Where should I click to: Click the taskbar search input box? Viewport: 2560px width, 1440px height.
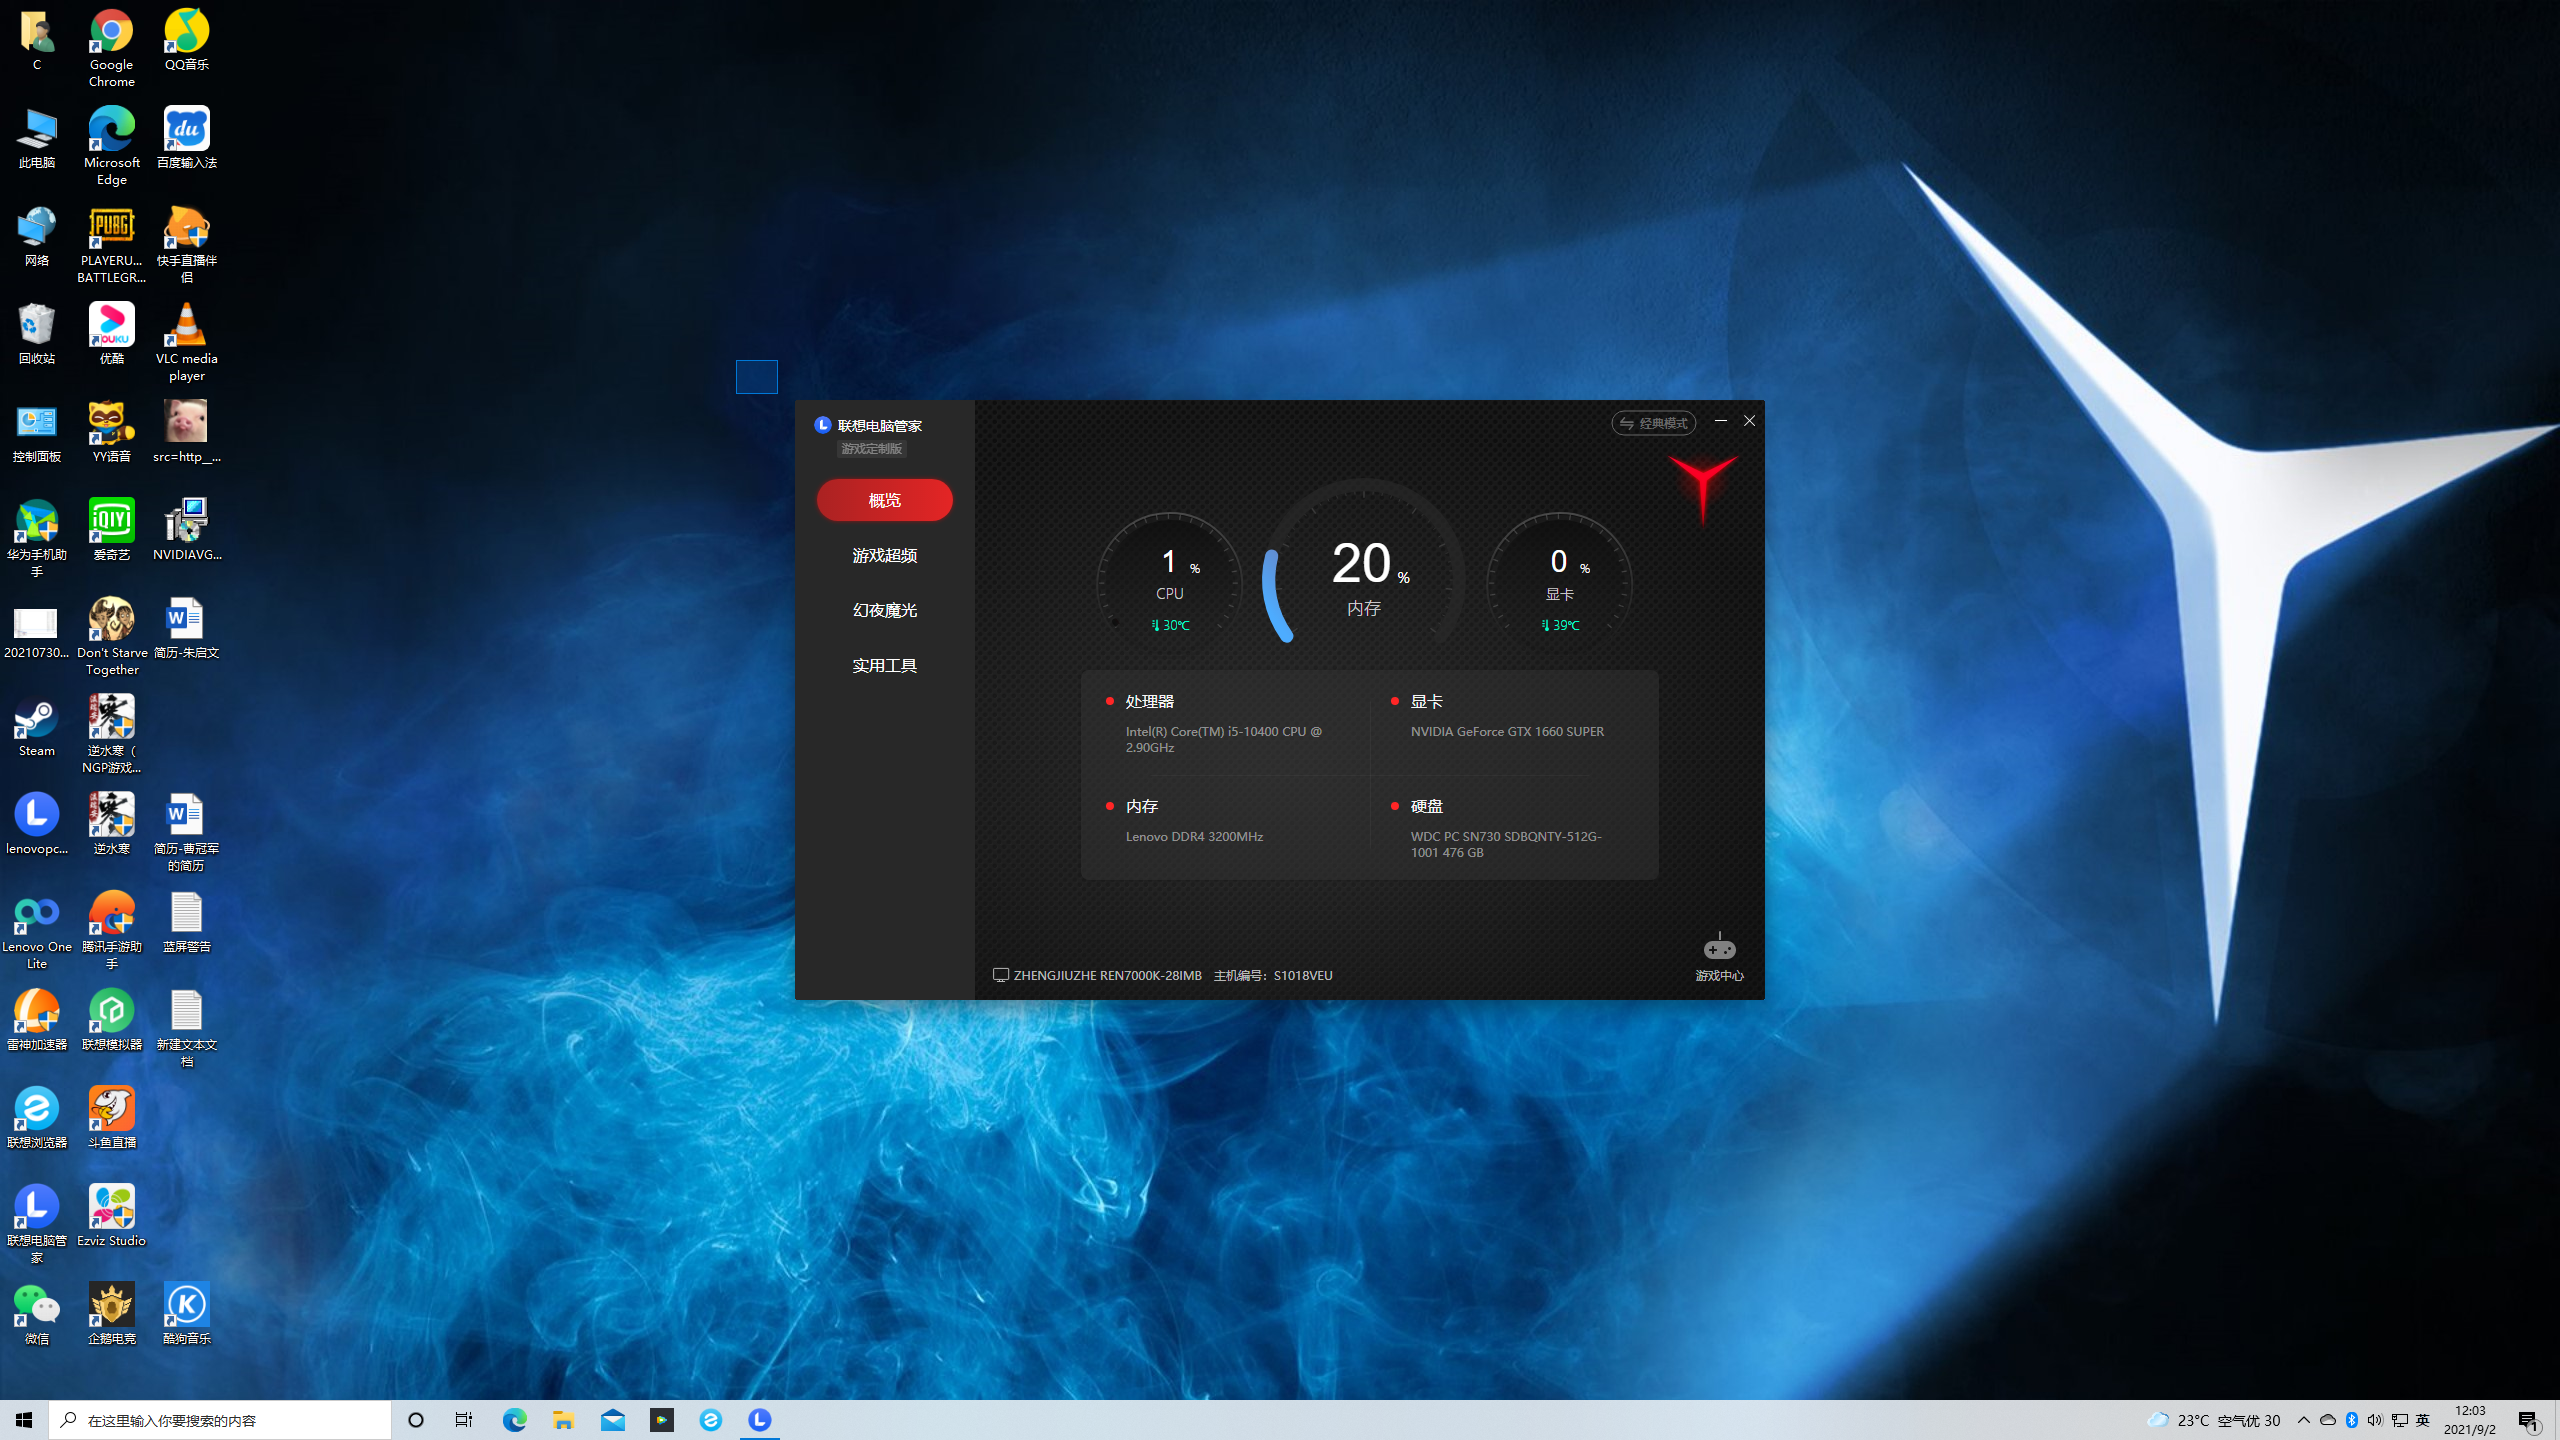click(x=220, y=1420)
